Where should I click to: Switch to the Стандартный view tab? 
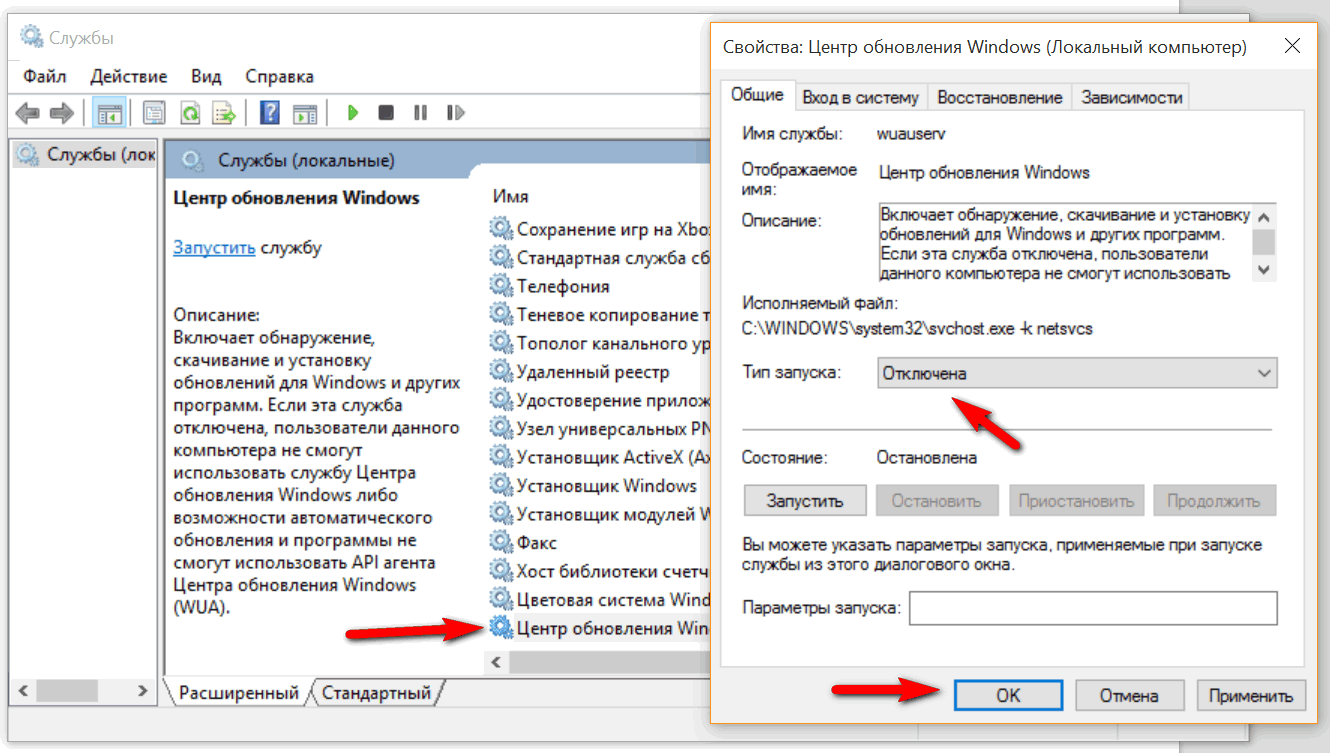[376, 692]
